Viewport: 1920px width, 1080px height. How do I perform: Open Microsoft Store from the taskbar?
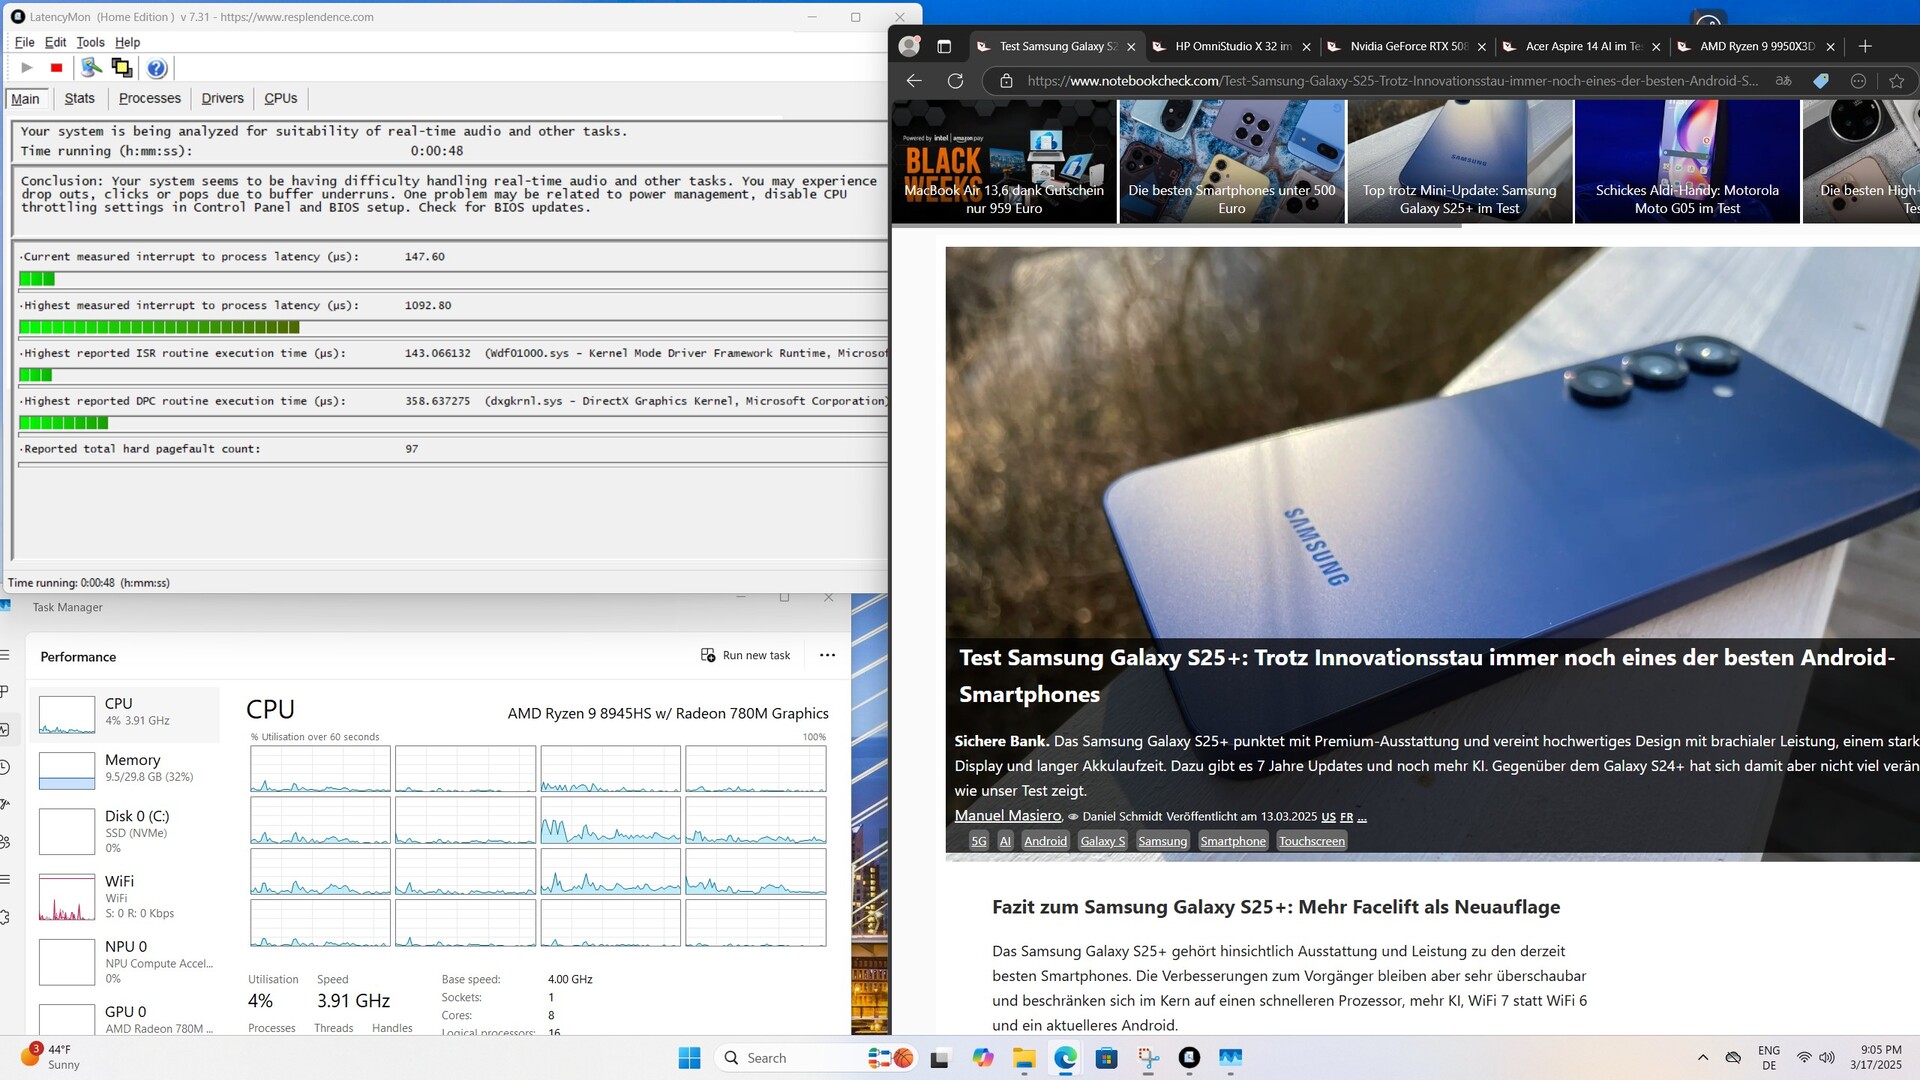[x=1106, y=1058]
